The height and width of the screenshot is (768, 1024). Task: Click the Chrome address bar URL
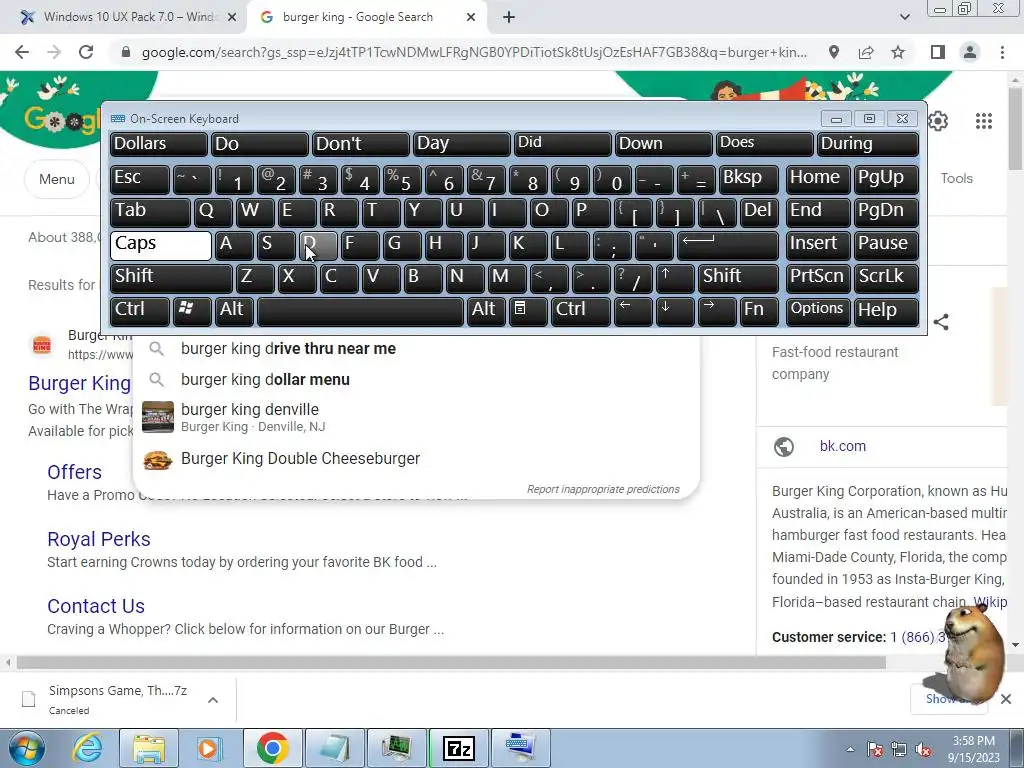click(474, 52)
